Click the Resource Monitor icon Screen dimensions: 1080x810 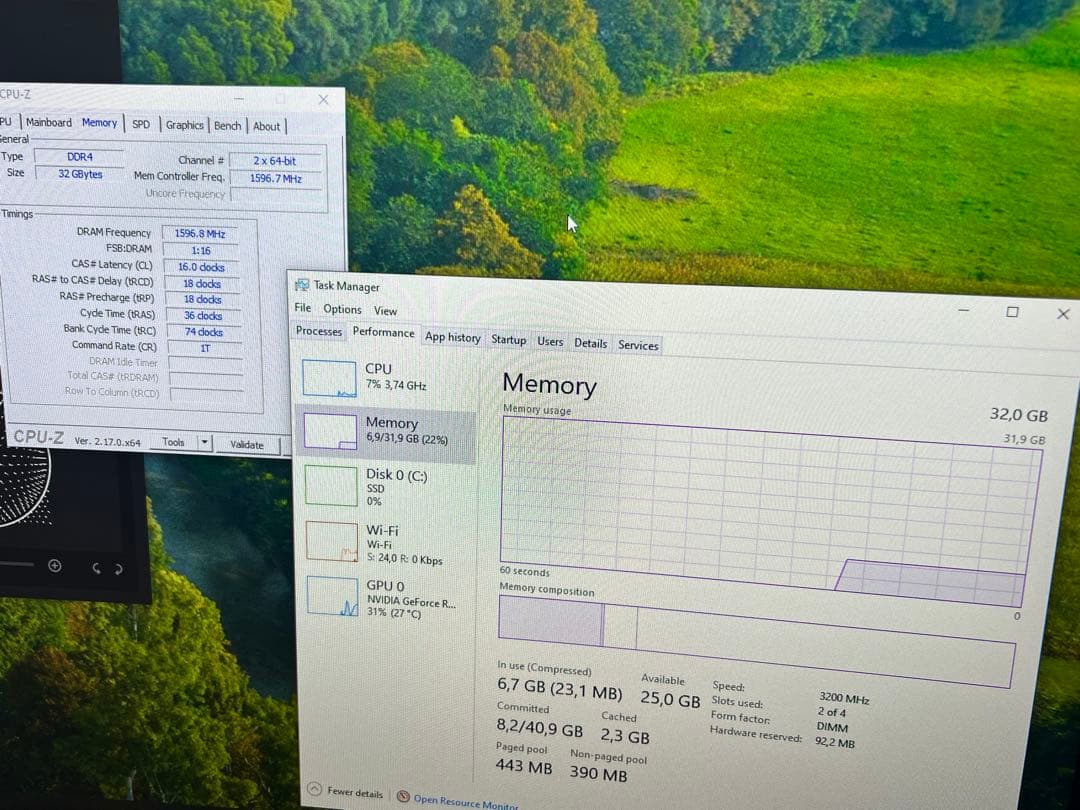pyautogui.click(x=403, y=797)
